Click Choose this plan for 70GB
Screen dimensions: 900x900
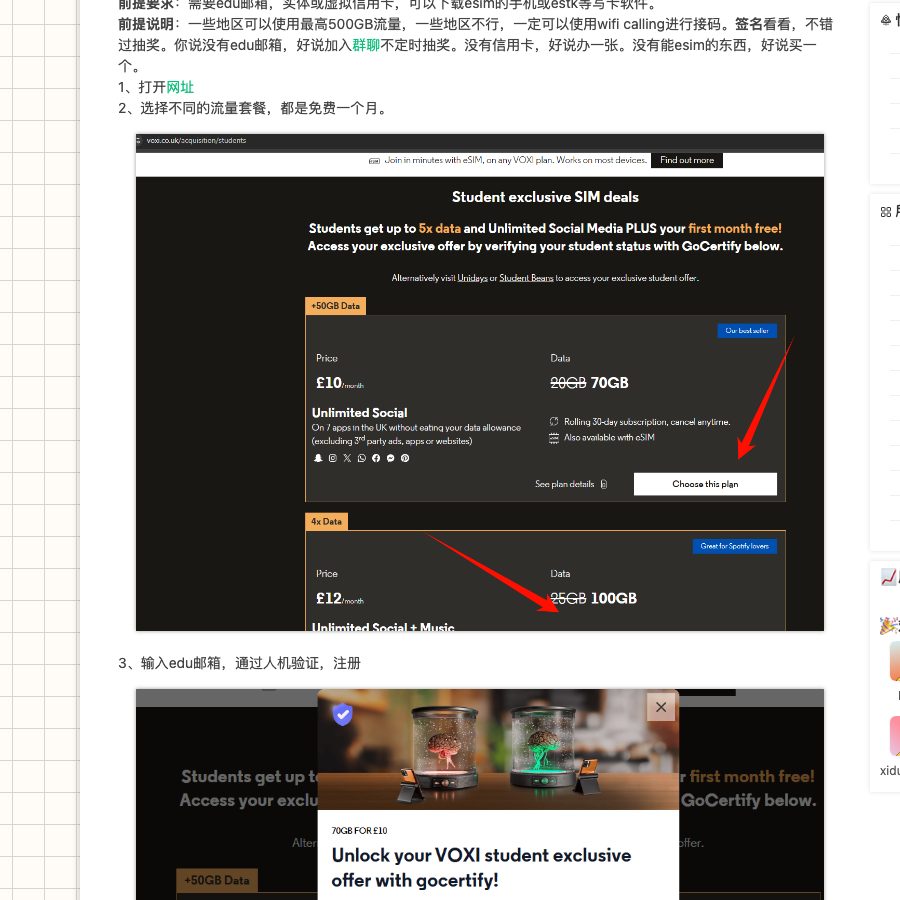[x=705, y=484]
